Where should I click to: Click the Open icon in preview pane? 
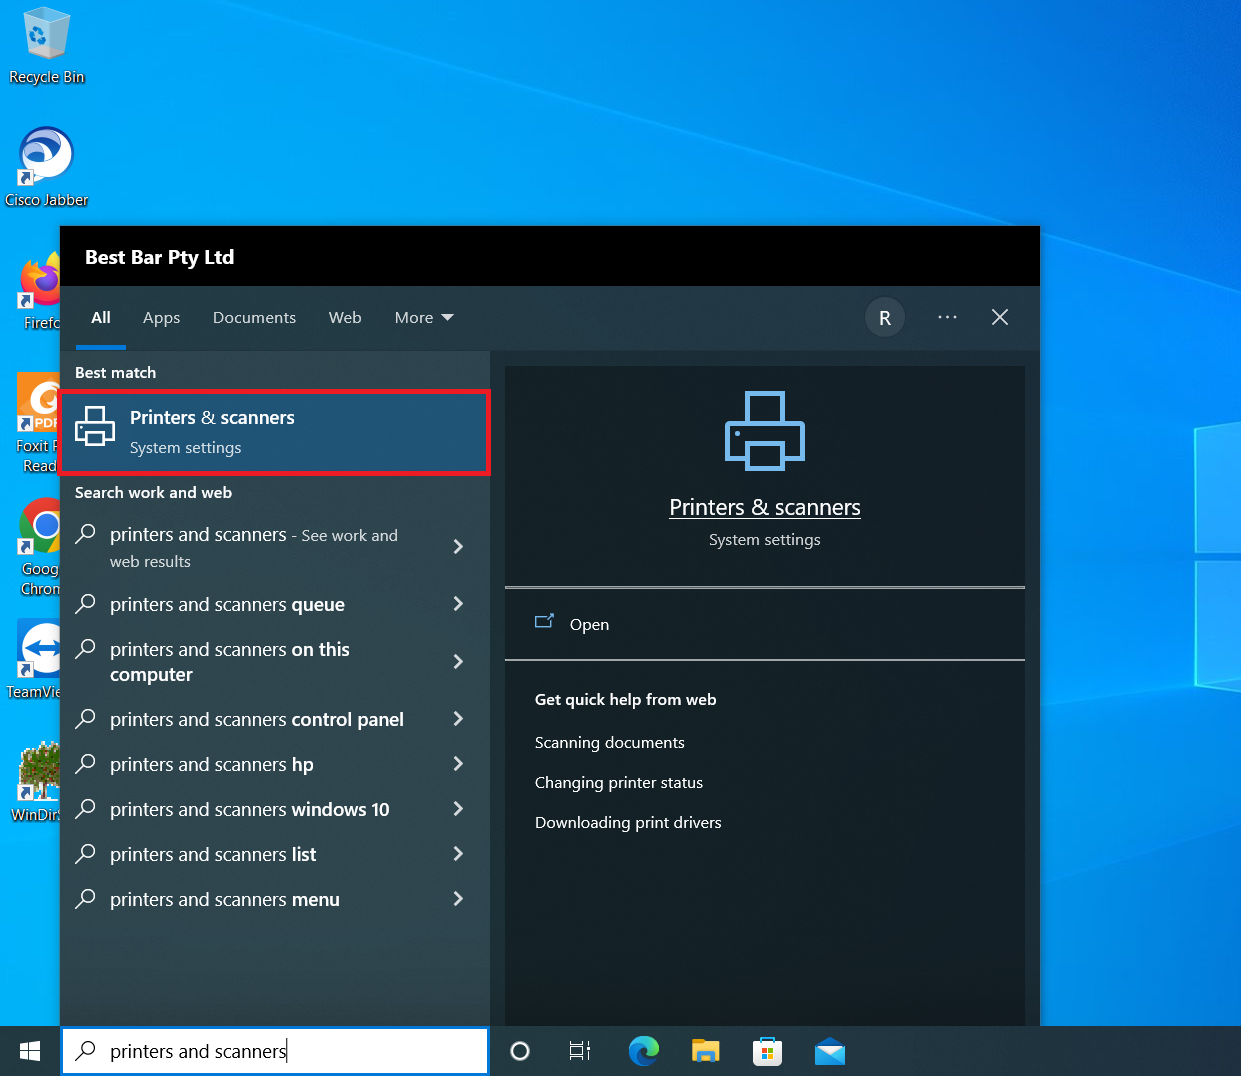pyautogui.click(x=544, y=622)
